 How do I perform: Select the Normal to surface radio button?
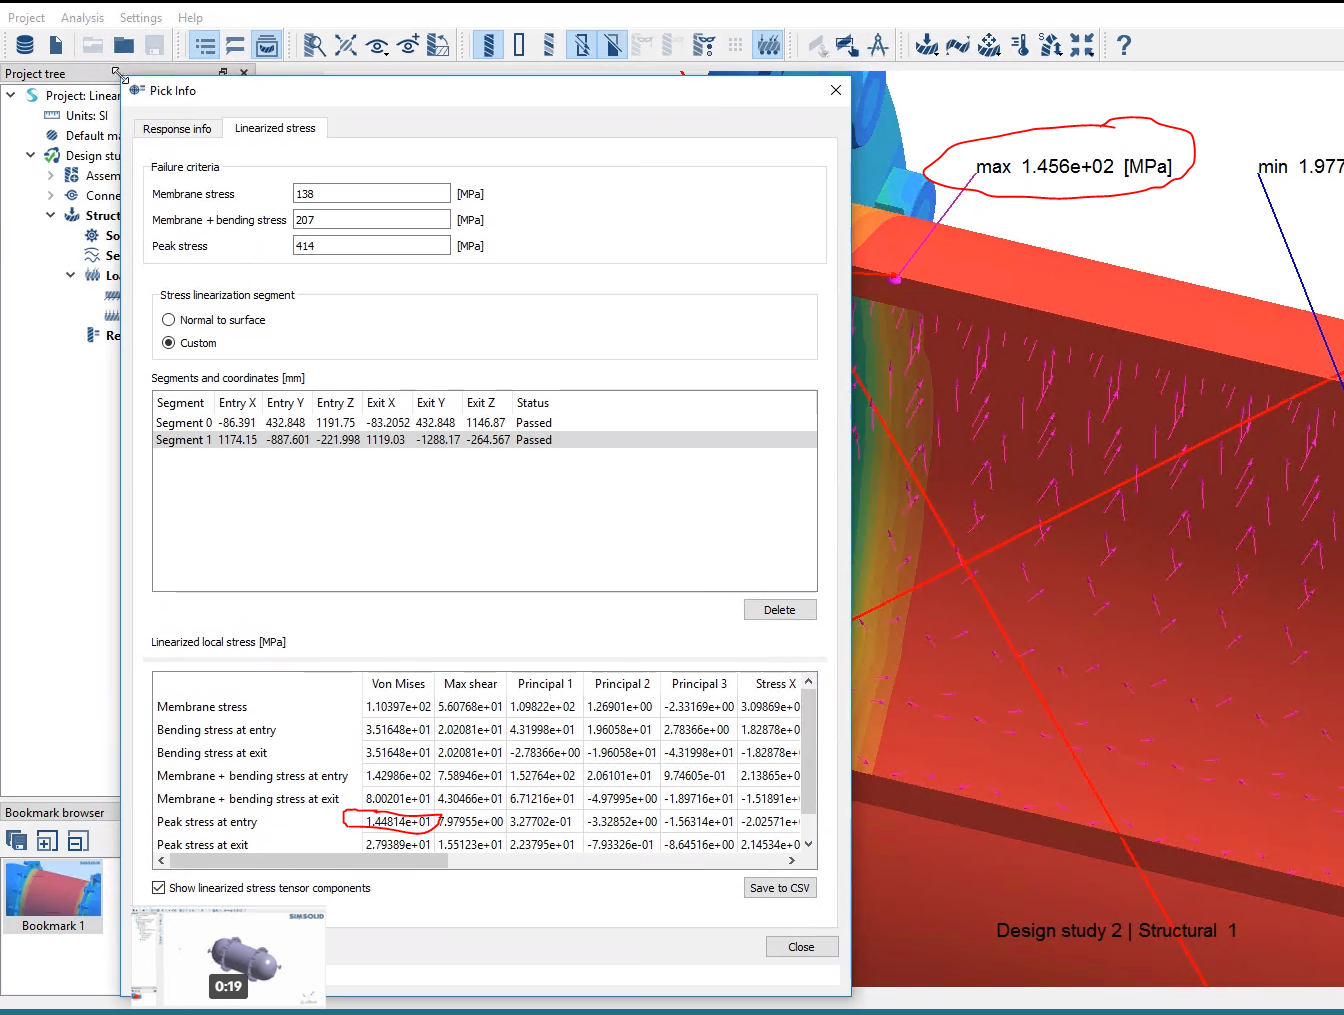click(x=168, y=320)
